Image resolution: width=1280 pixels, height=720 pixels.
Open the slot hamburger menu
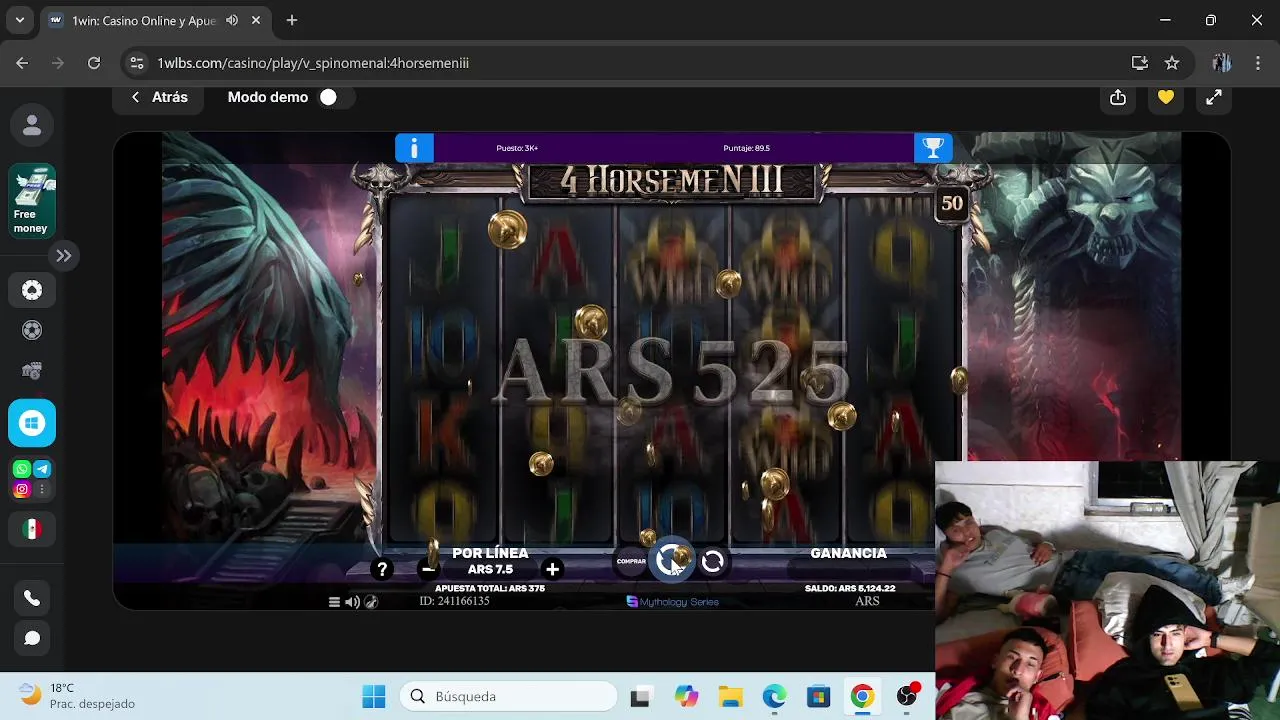click(334, 602)
